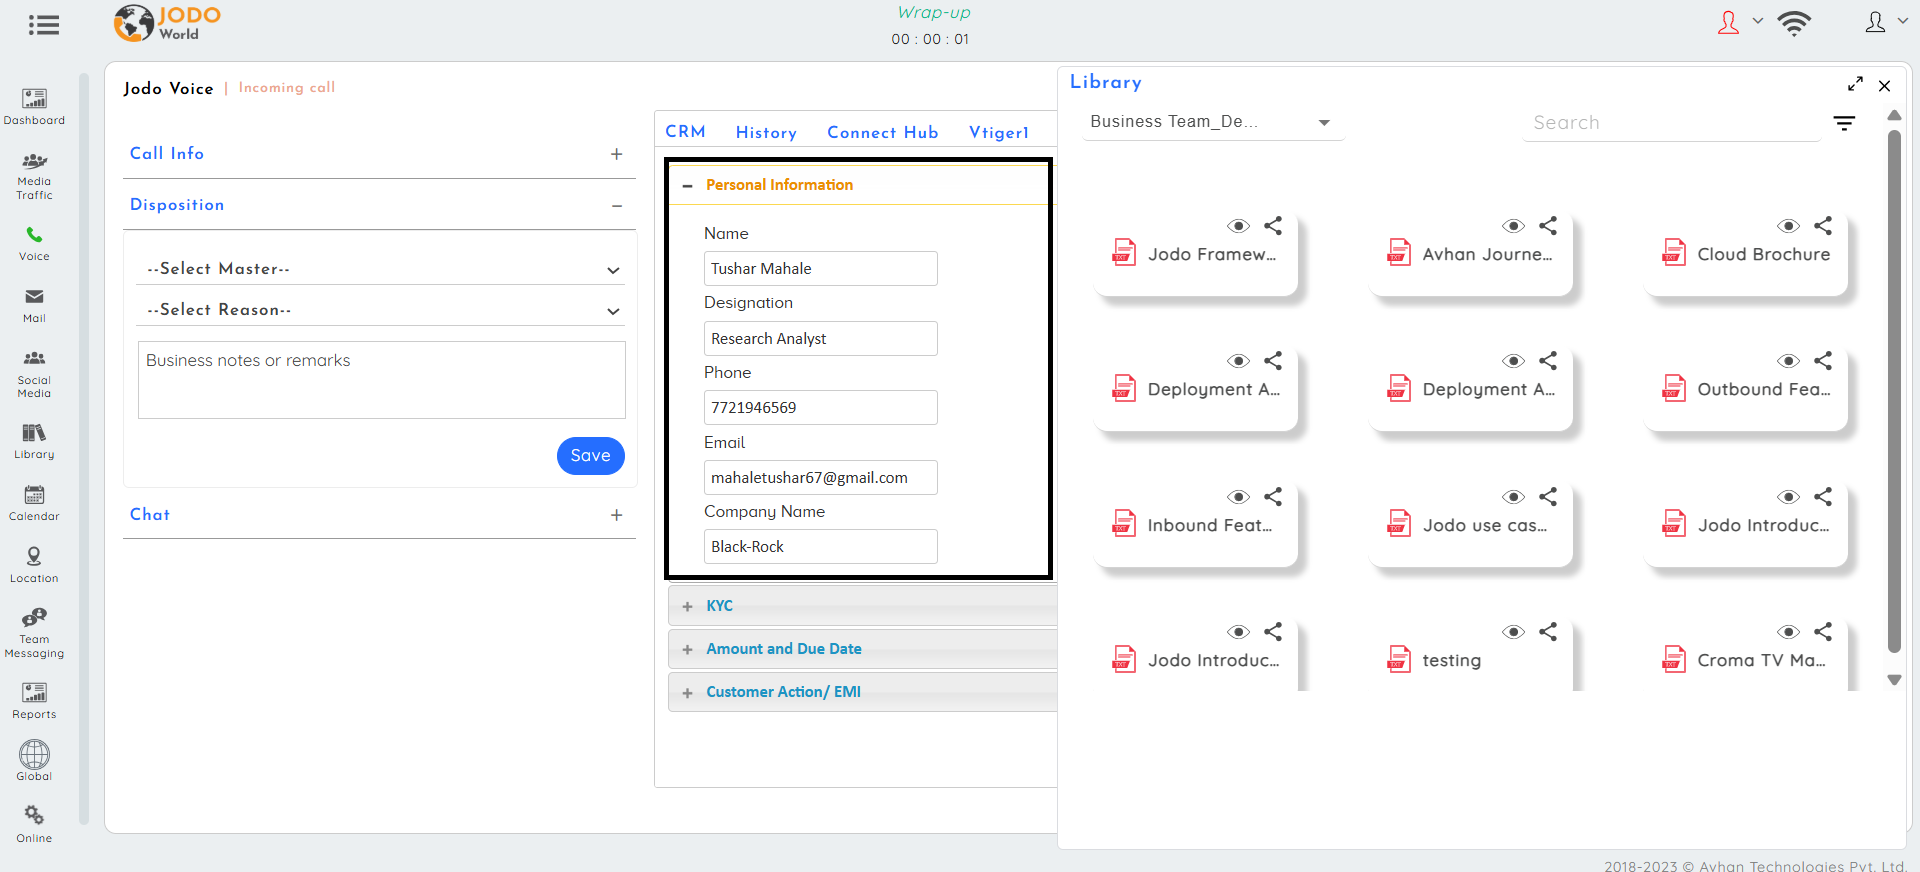1920x872 pixels.
Task: Open Calendar in the sidebar
Action: point(34,503)
